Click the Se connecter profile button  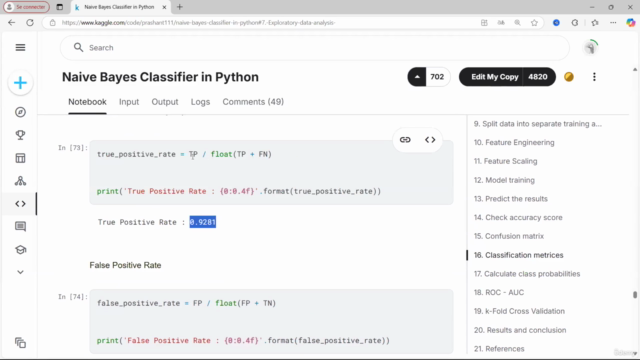(x=27, y=7)
